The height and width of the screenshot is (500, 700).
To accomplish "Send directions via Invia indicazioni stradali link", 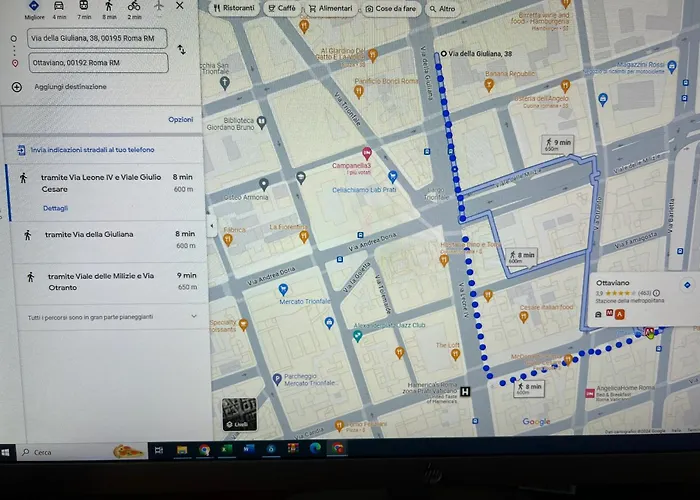I will click(92, 150).
